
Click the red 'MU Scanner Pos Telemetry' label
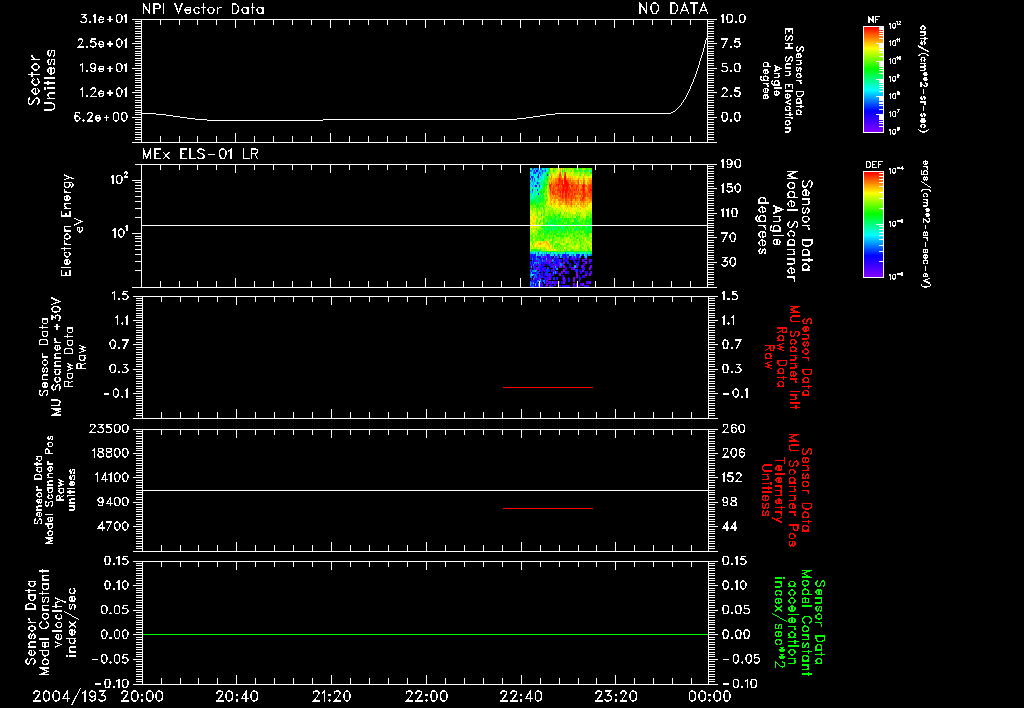click(x=786, y=490)
